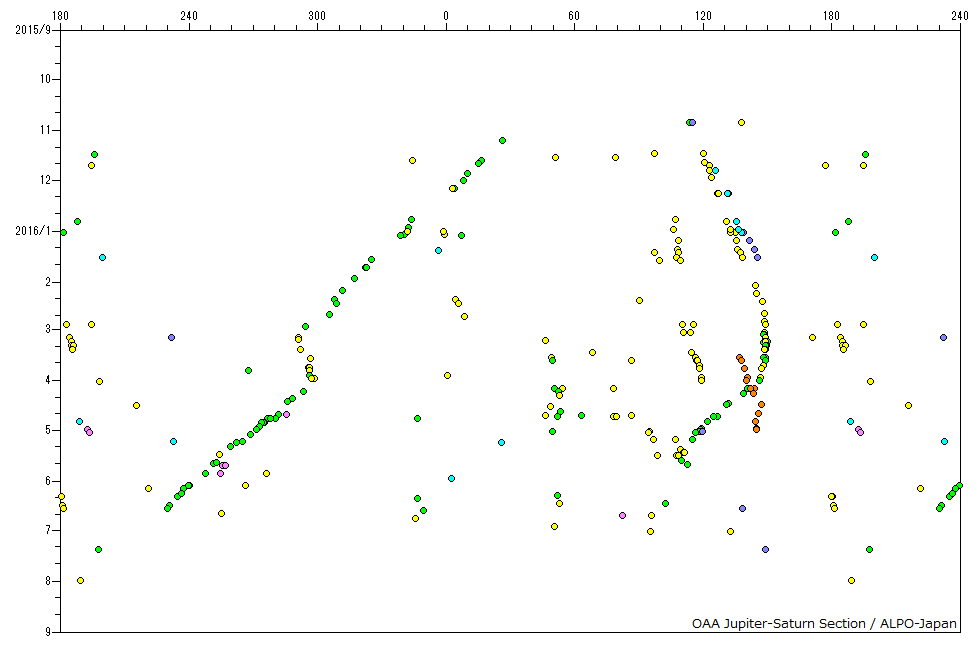Select the lone yellow point near longitude 90 below row 2
Screen dimensions: 980x650
pyautogui.click(x=639, y=301)
